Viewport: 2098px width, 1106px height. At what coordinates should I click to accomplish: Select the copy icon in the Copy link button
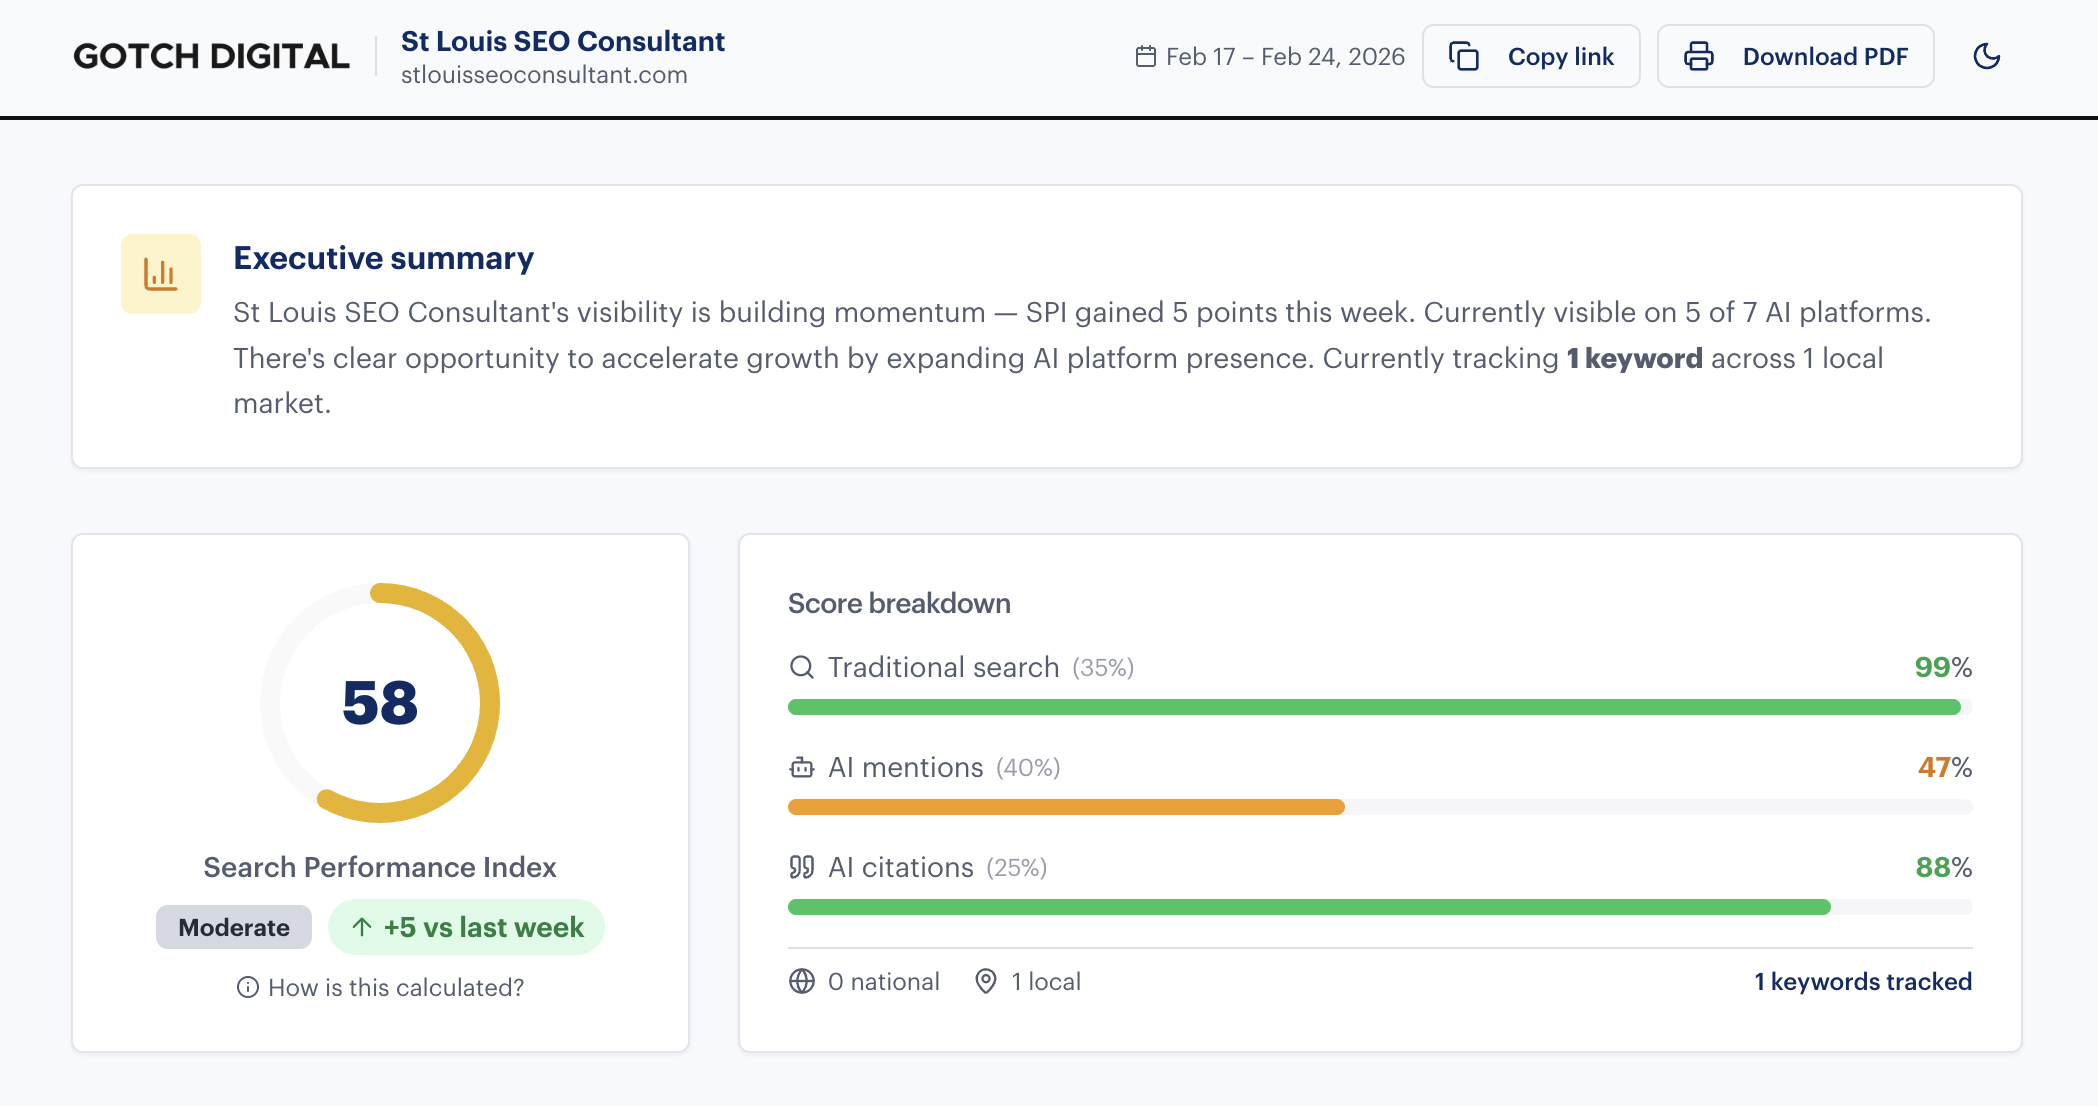click(x=1464, y=56)
